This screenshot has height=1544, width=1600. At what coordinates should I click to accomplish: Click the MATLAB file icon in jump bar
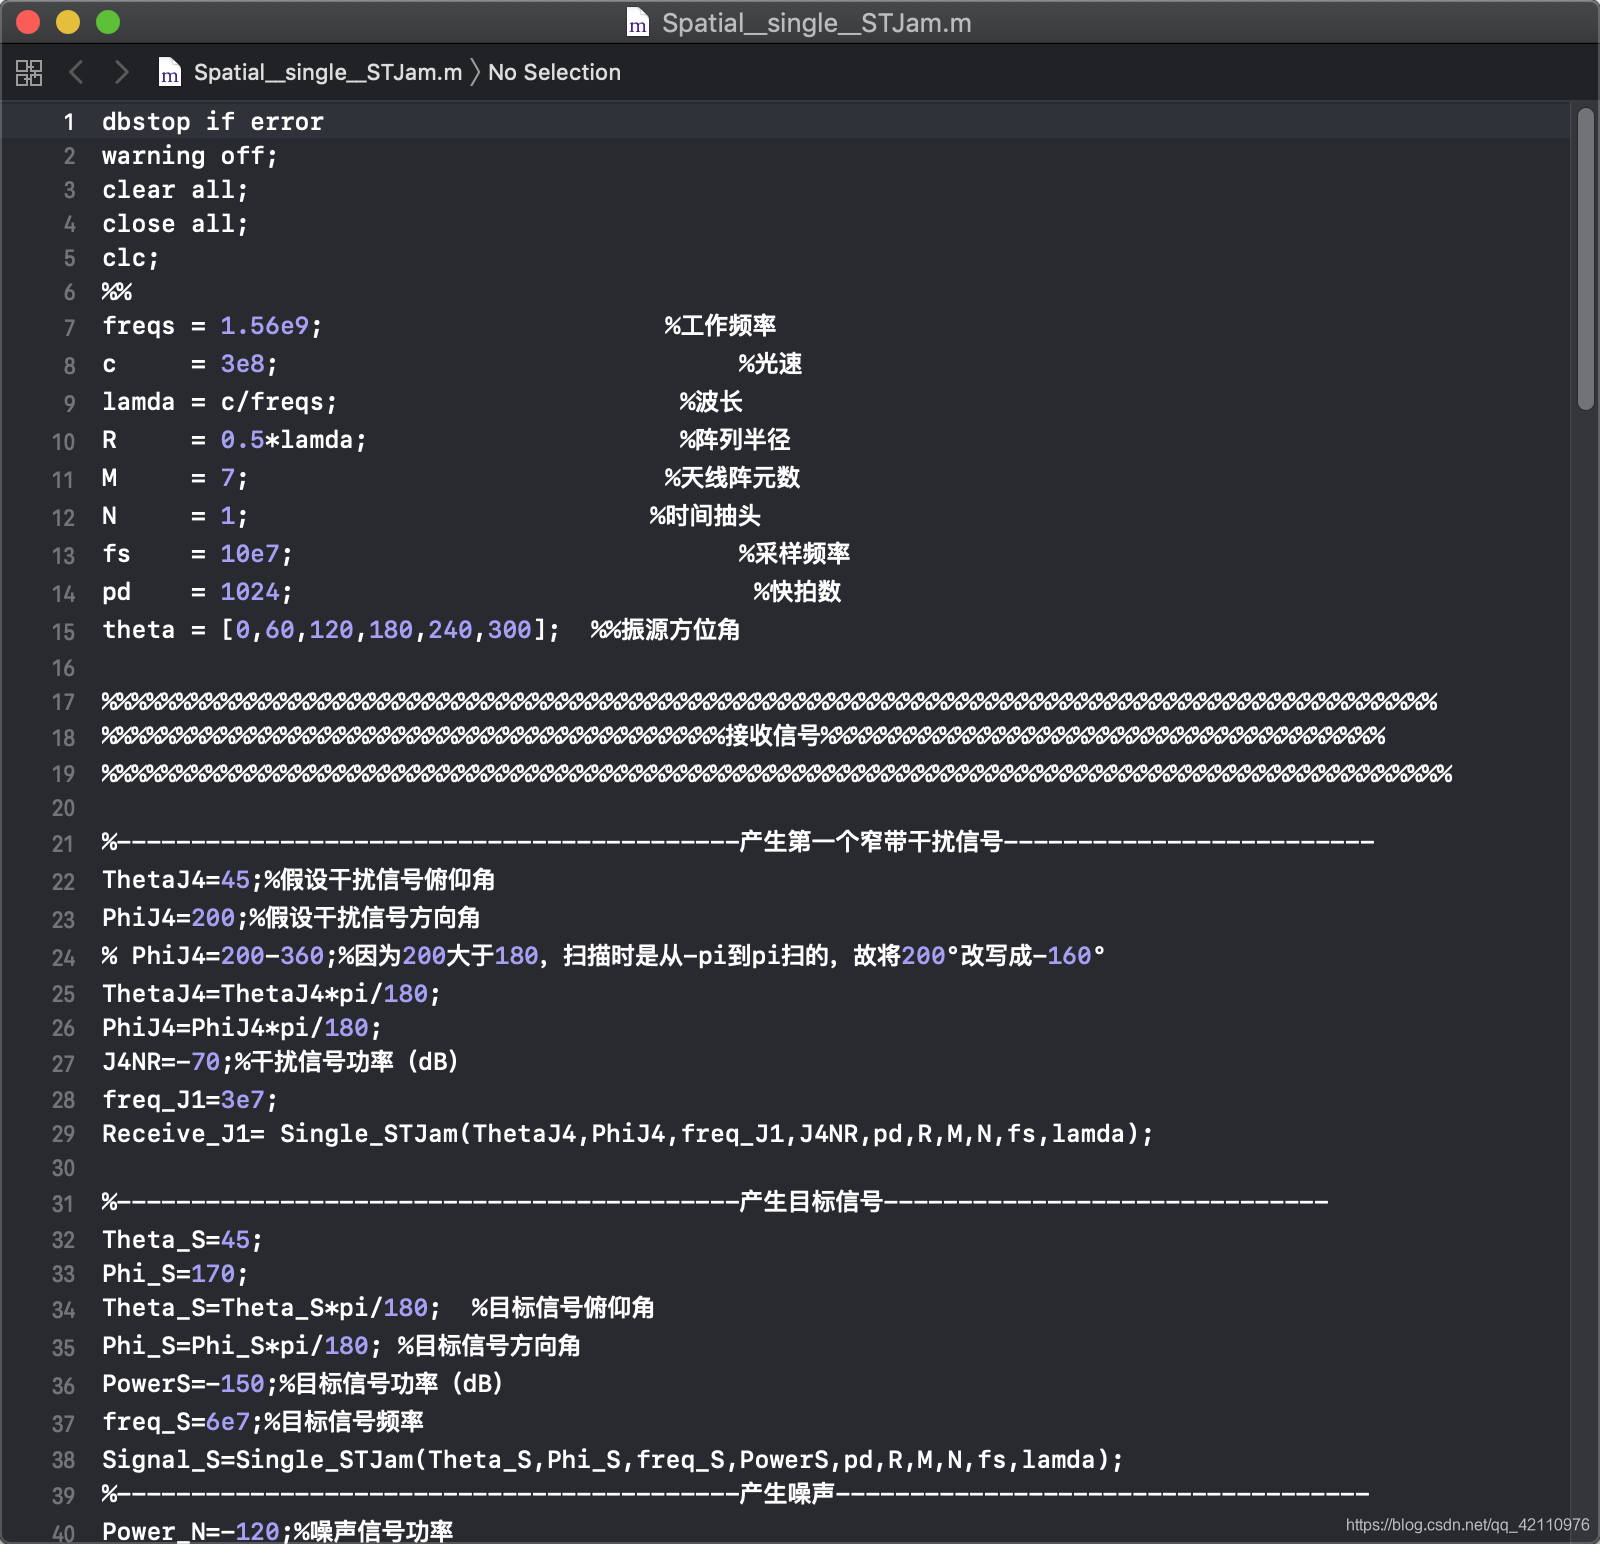[170, 72]
